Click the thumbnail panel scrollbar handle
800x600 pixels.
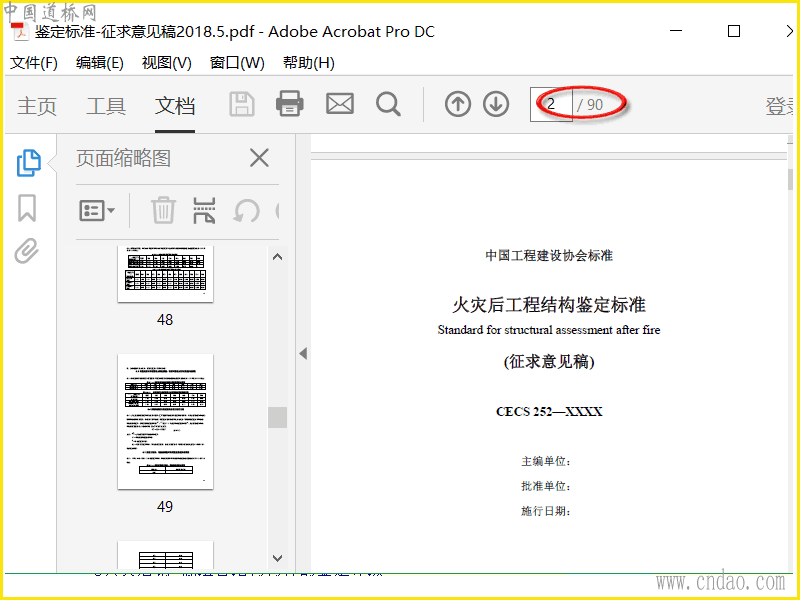(x=278, y=417)
